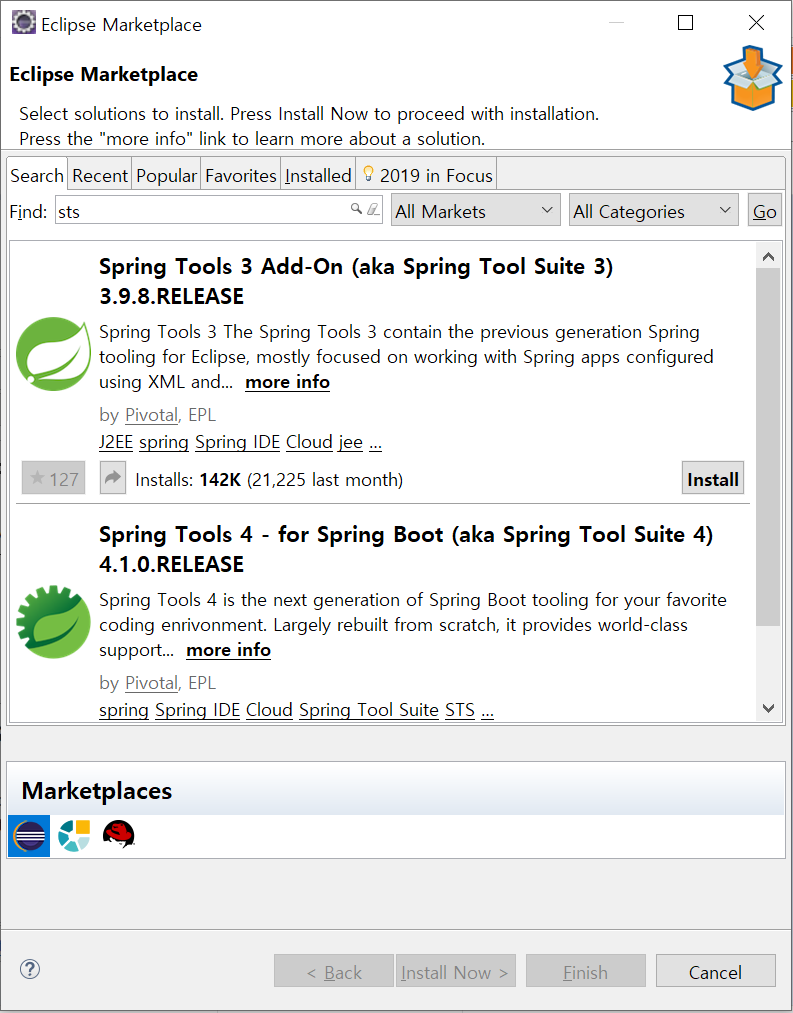The image size is (793, 1013).
Task: Click the Spring IDE tag under Spring Tools 4
Action: [198, 710]
